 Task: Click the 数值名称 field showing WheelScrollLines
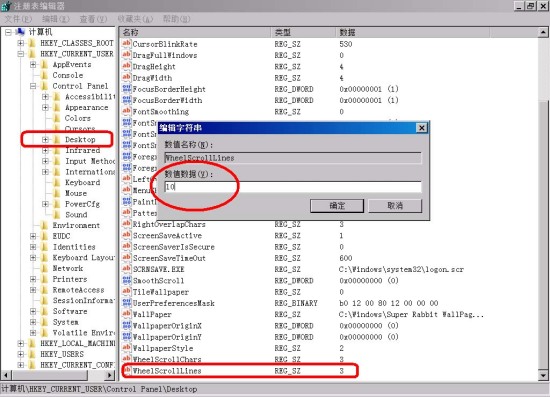pyautogui.click(x=293, y=158)
